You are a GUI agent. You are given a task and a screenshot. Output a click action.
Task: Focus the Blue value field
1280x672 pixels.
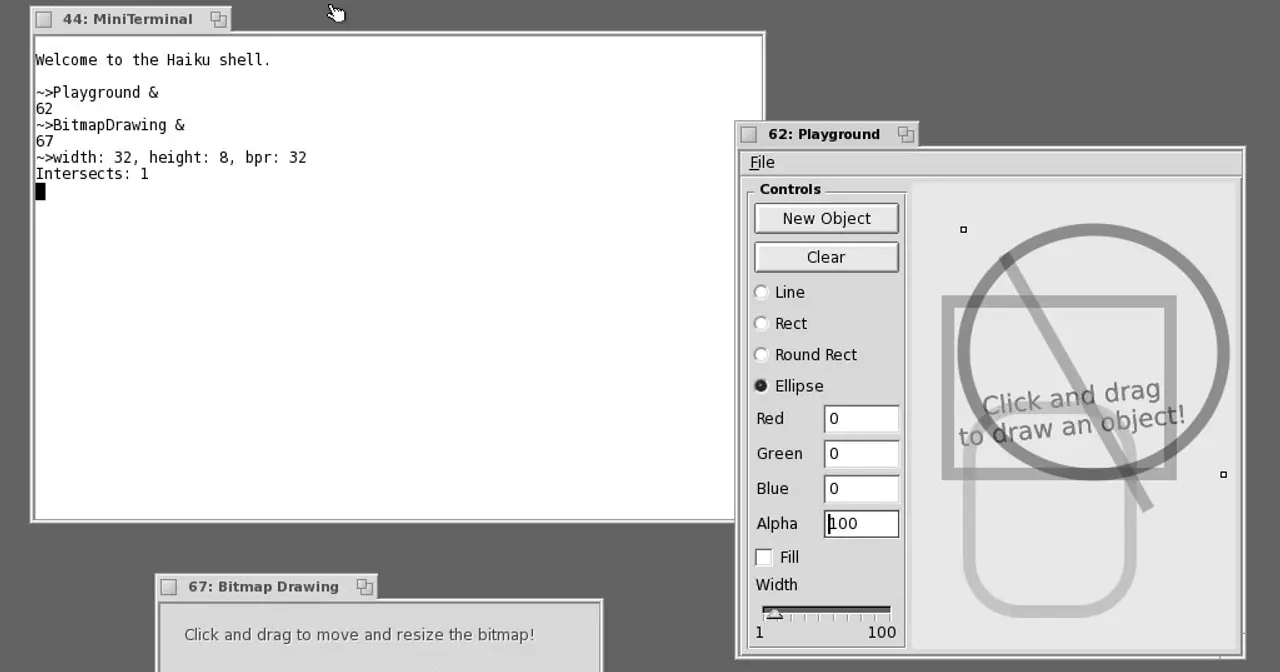click(861, 489)
